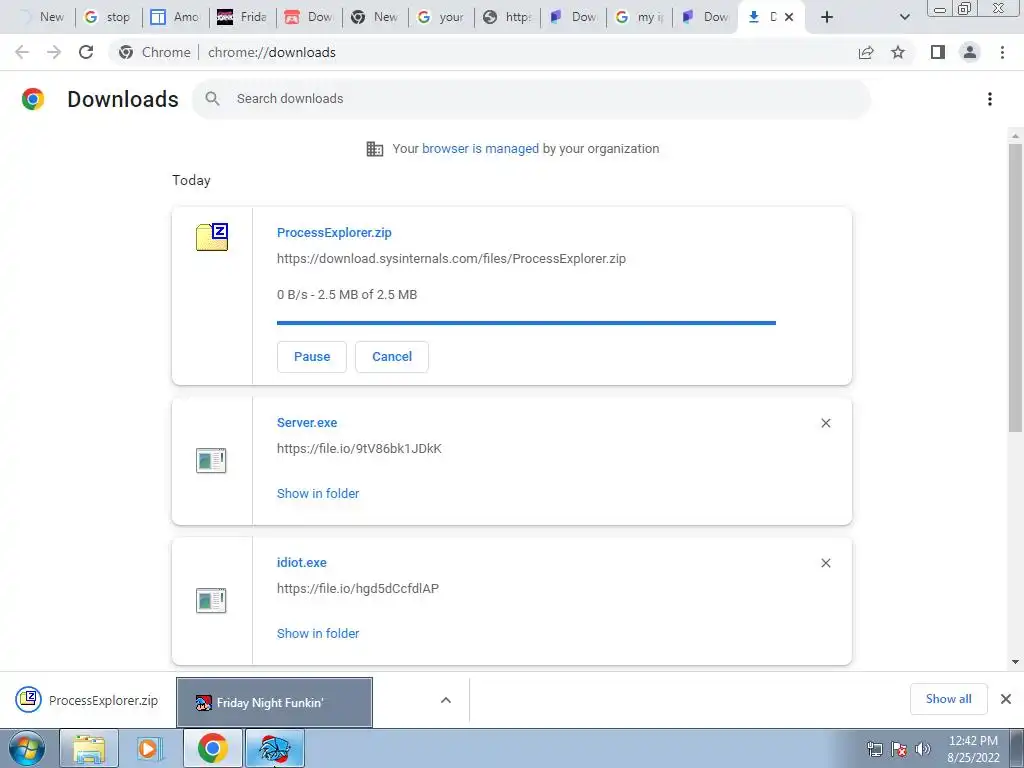Open Windows Media Player from taskbar
Viewport: 1024px width, 768px height.
click(148, 748)
